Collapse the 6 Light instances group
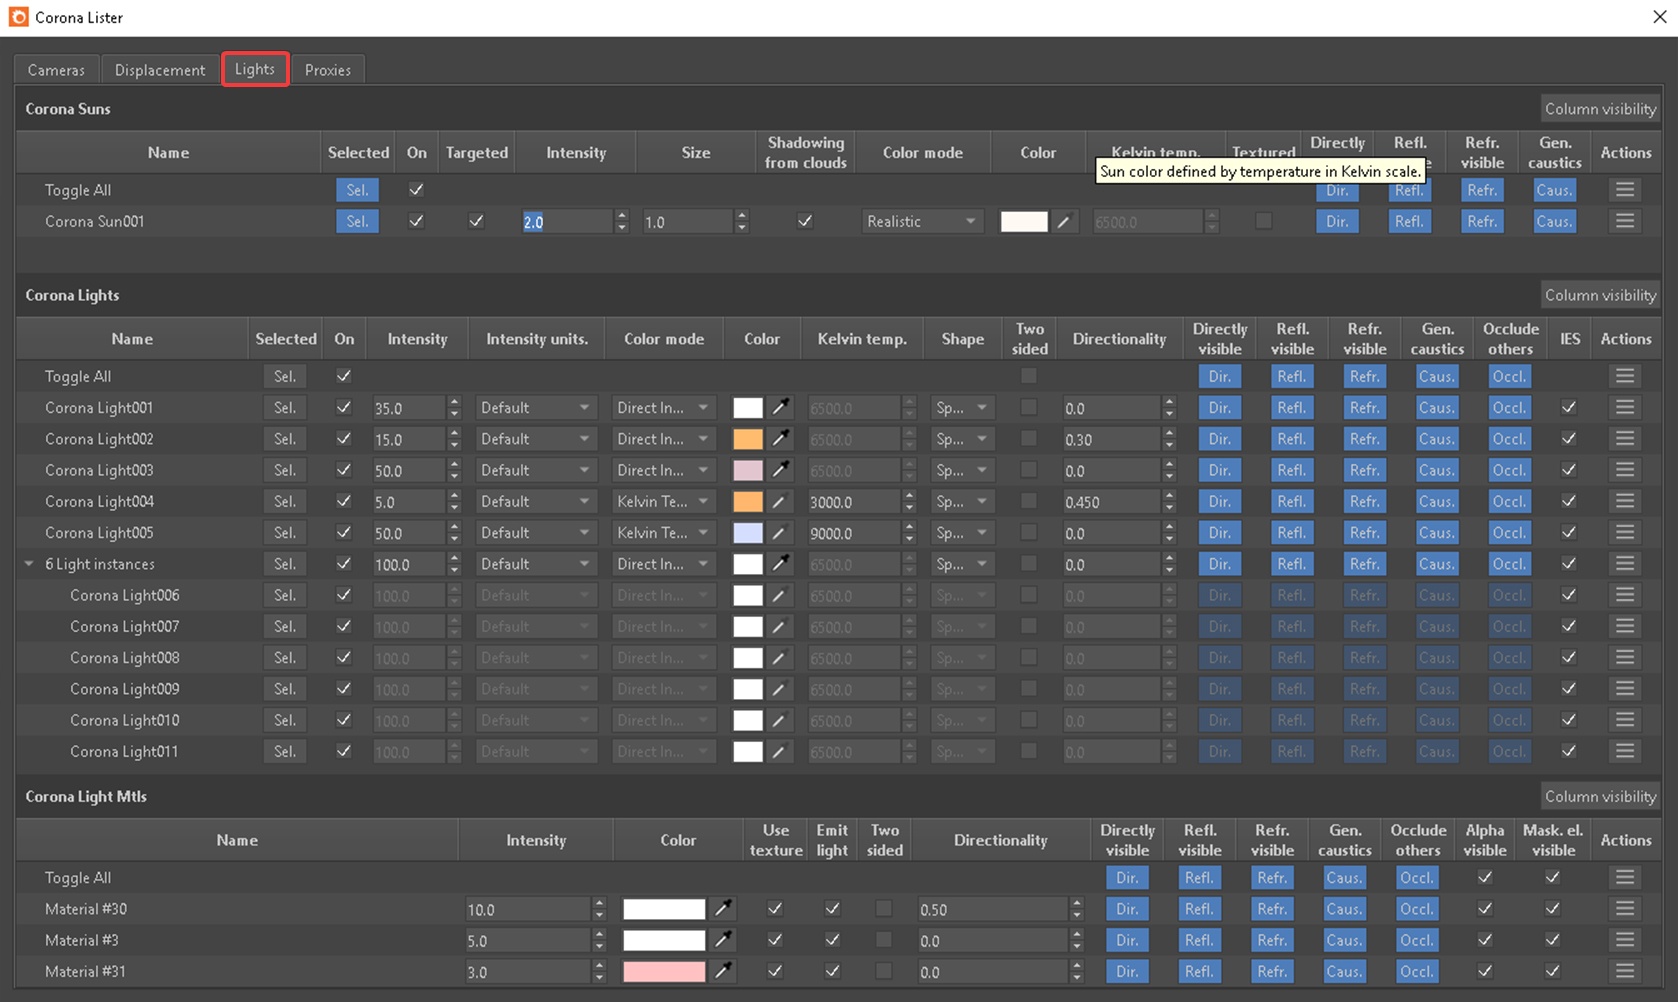This screenshot has height=1002, width=1678. click(29, 564)
